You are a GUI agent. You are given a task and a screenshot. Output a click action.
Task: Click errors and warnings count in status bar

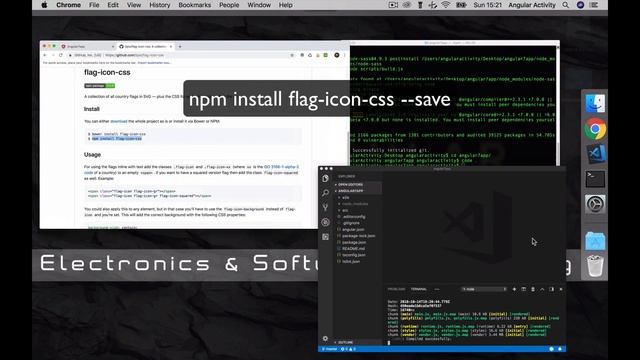348,349
